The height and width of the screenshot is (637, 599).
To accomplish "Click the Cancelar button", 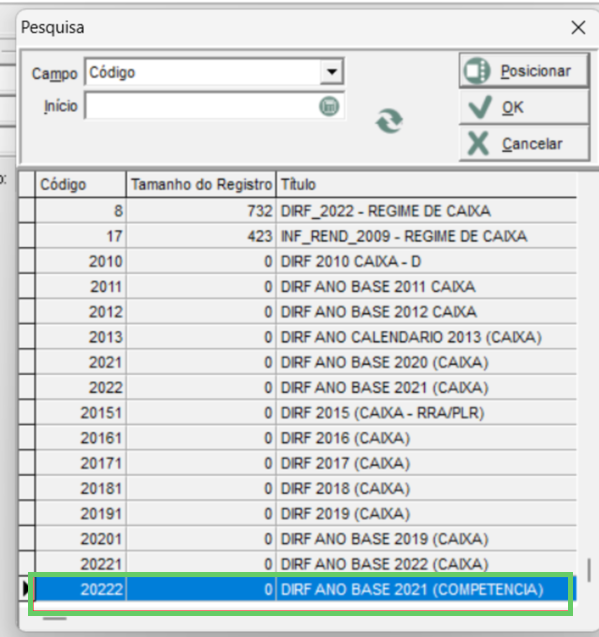I will coord(524,143).
